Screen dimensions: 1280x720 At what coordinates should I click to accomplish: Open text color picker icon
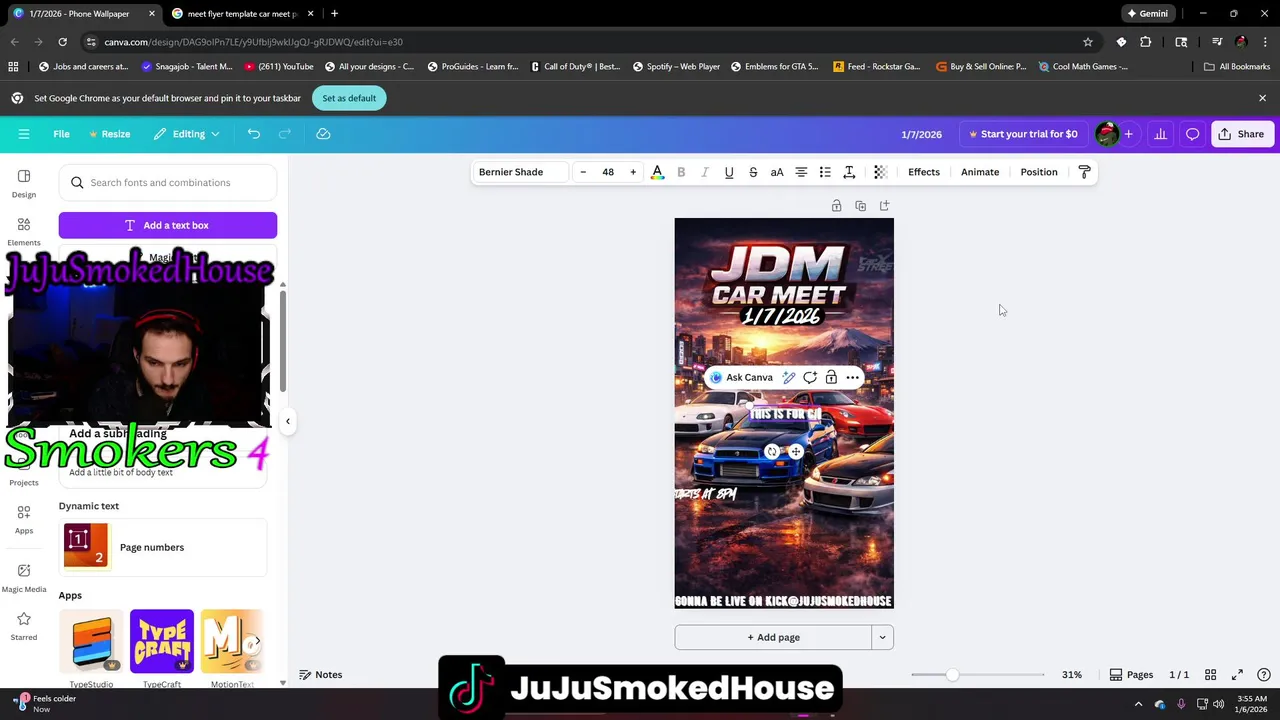pyautogui.click(x=657, y=172)
